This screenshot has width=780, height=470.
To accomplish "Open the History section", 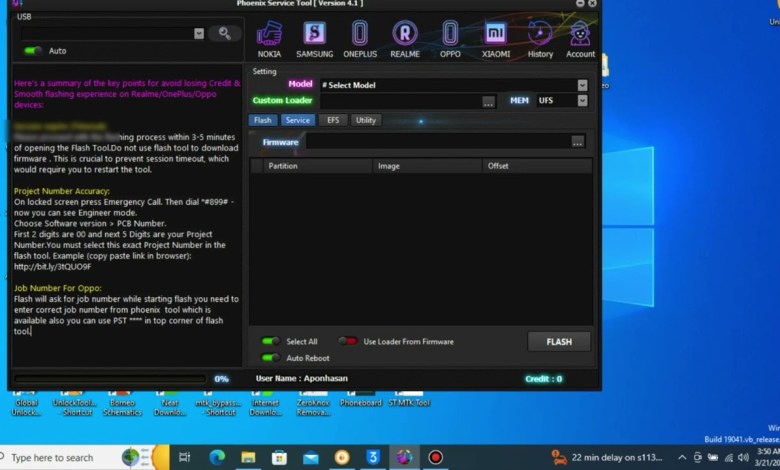I will (x=540, y=39).
